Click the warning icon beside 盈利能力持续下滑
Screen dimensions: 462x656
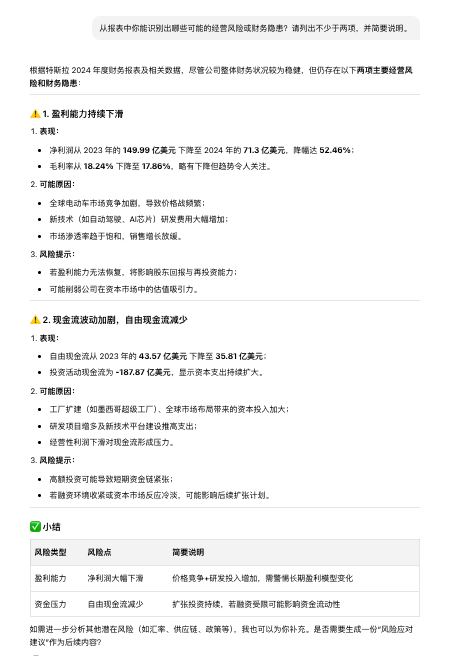click(x=35, y=113)
